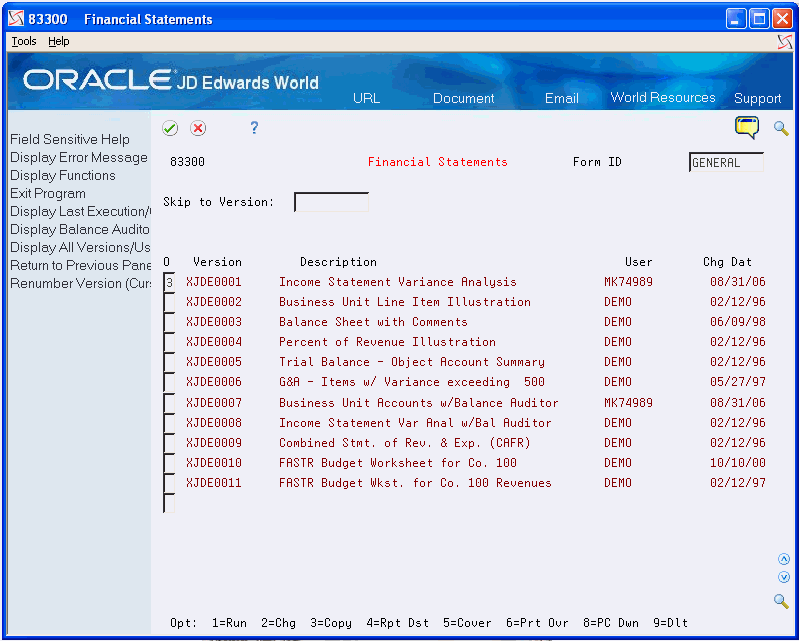This screenshot has height=641, width=799.
Task: Select 'Income Statement Variance Analysis' description
Action: 397,282
